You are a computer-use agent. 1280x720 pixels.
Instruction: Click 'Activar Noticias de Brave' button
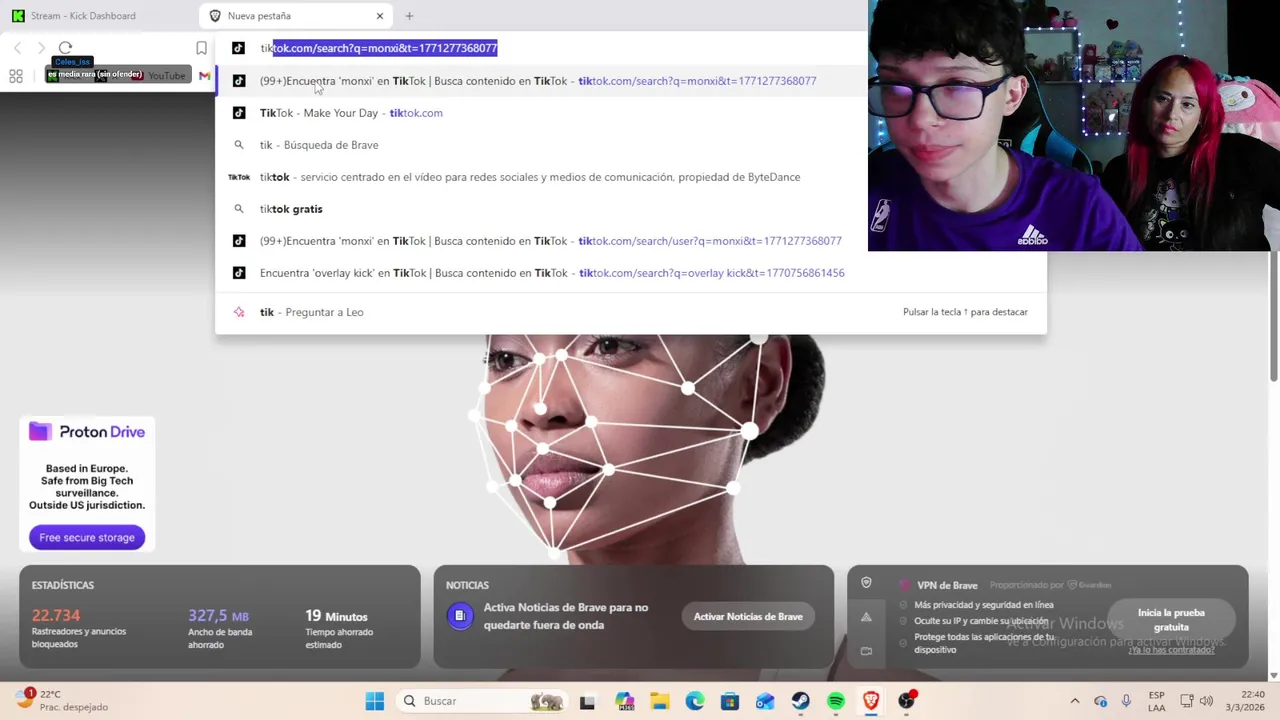coord(748,616)
